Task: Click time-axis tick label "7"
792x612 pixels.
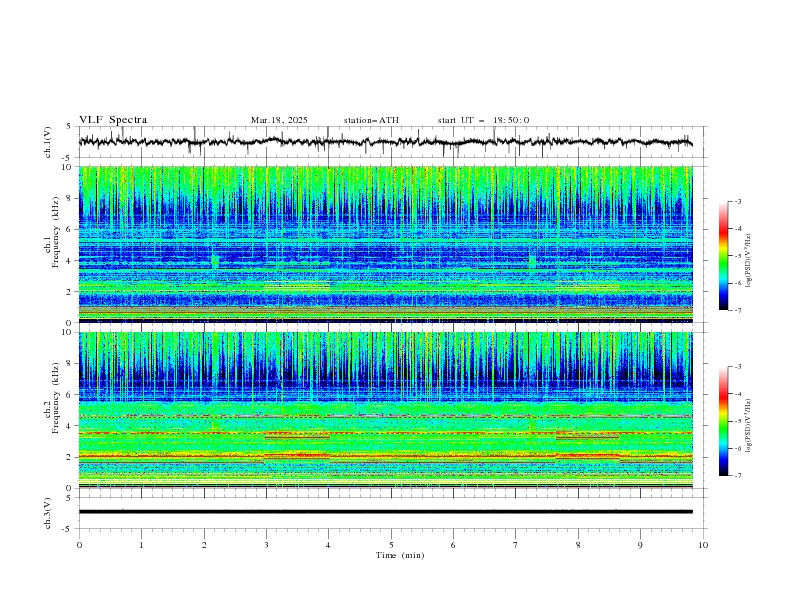Action: [516, 545]
